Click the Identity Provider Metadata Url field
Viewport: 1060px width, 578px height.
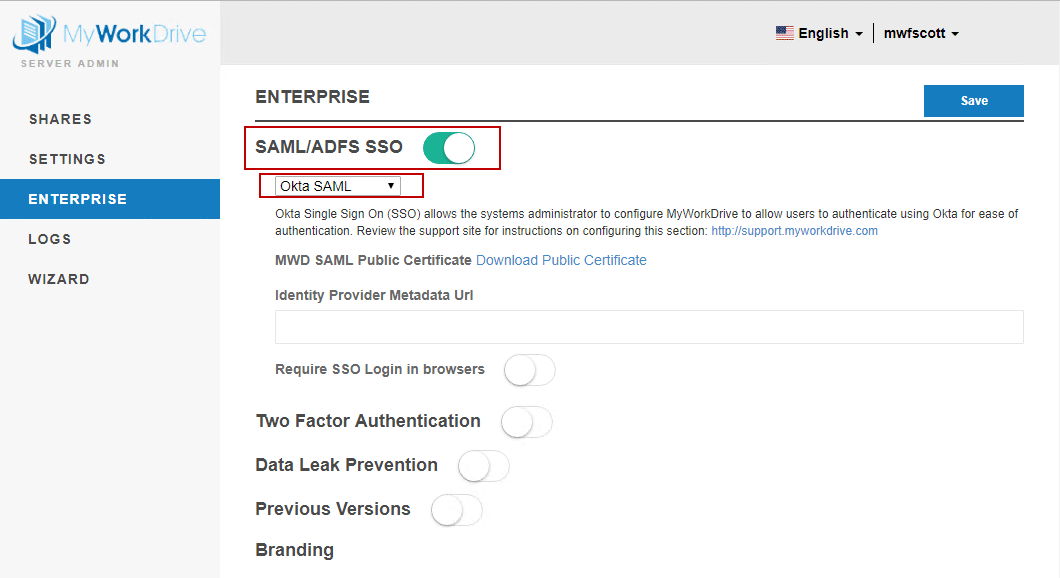tap(649, 327)
